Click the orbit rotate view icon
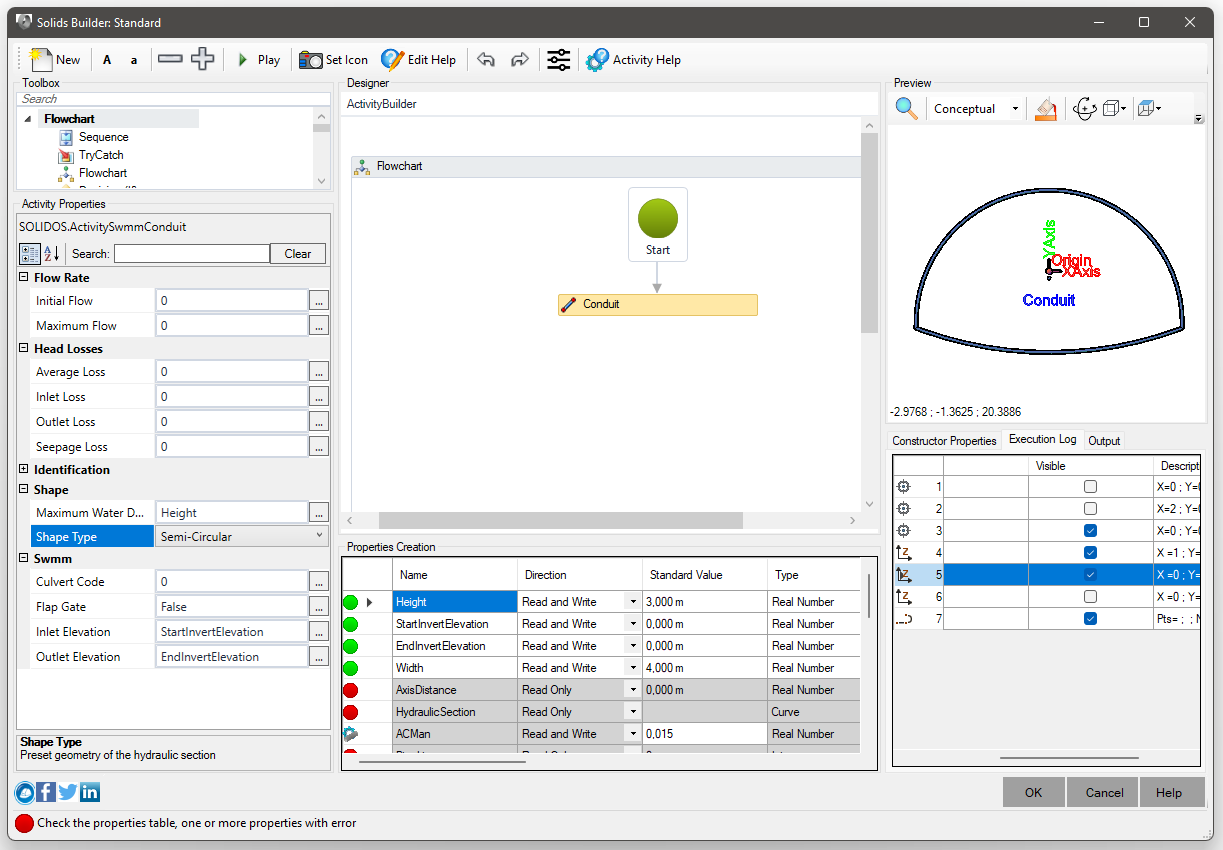 (x=1084, y=108)
